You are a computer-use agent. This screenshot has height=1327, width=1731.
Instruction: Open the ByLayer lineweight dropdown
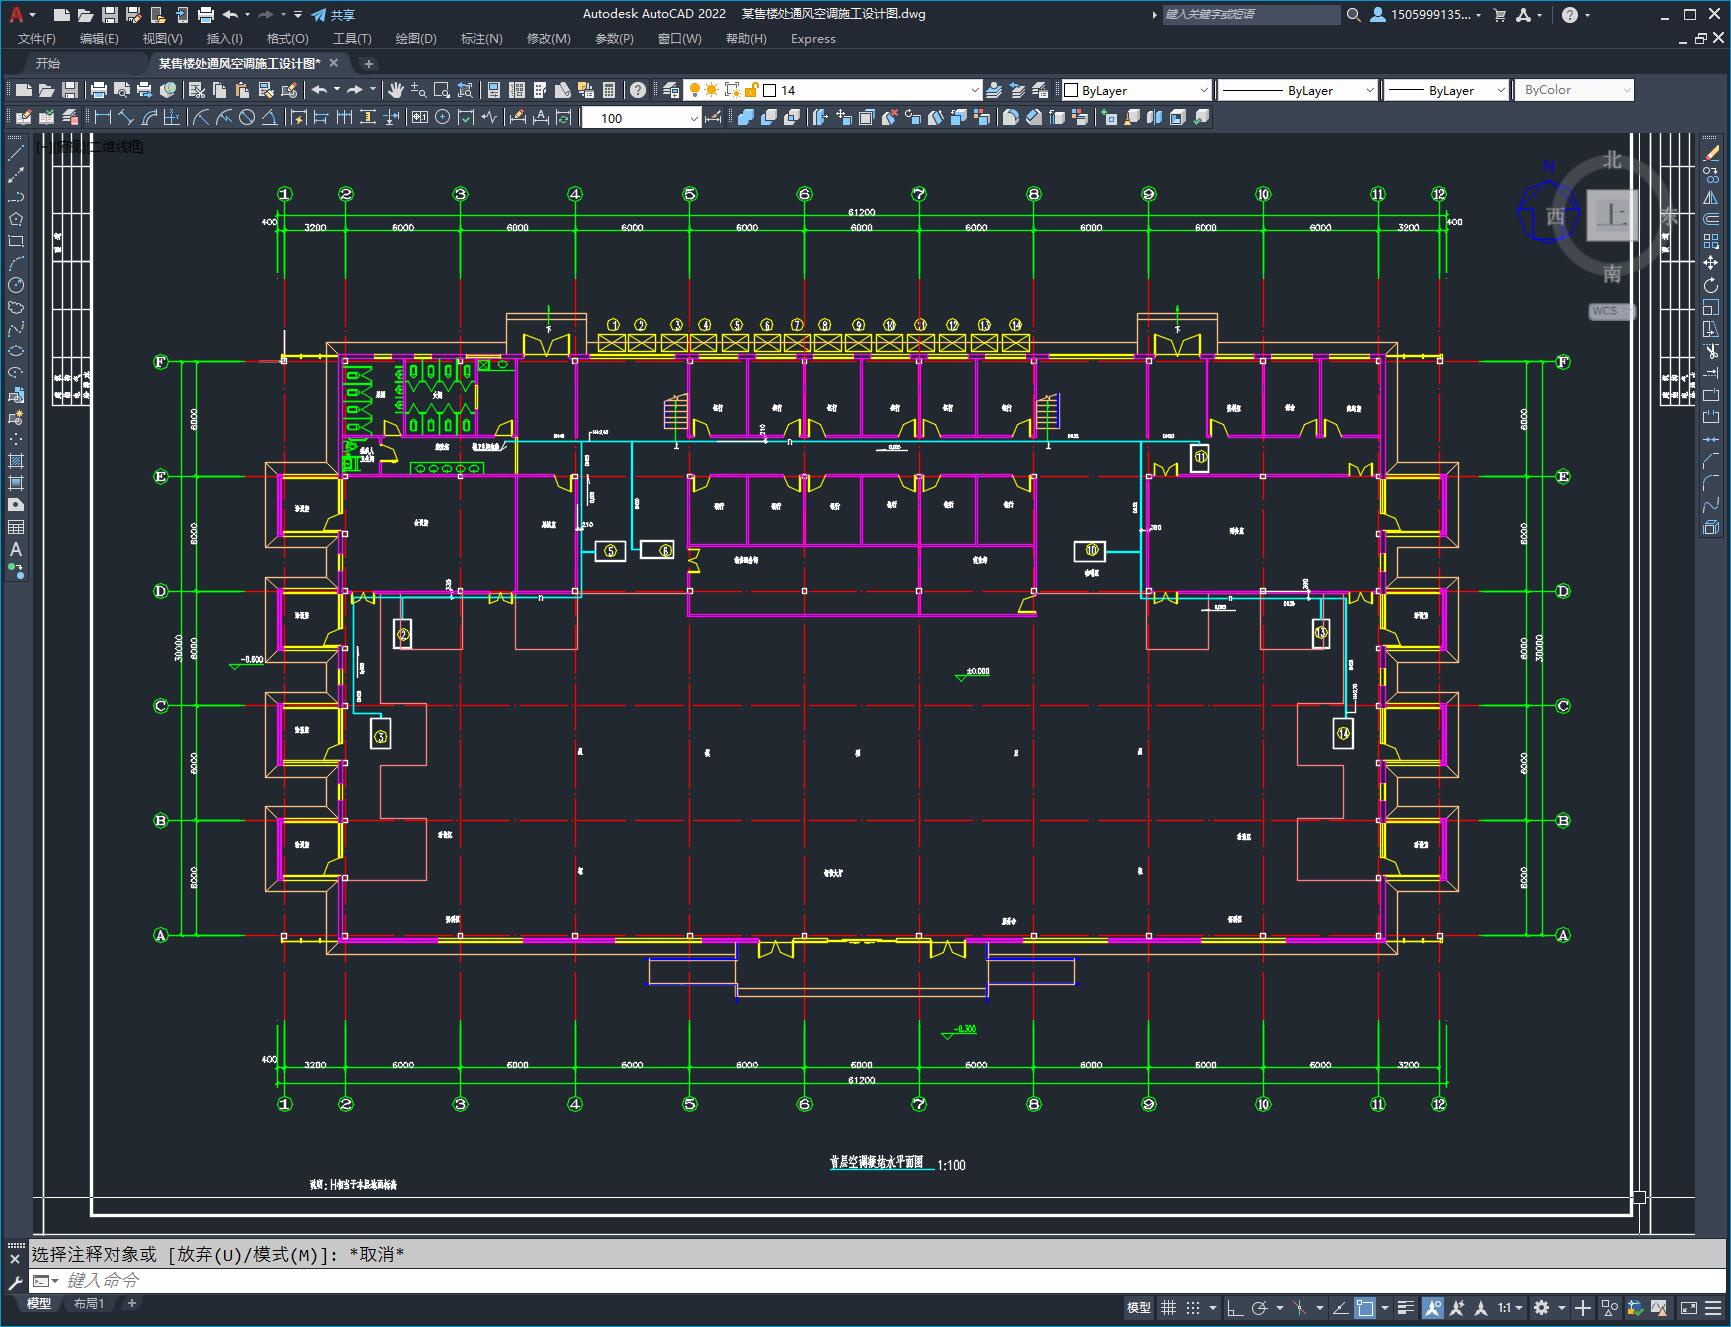(1446, 90)
